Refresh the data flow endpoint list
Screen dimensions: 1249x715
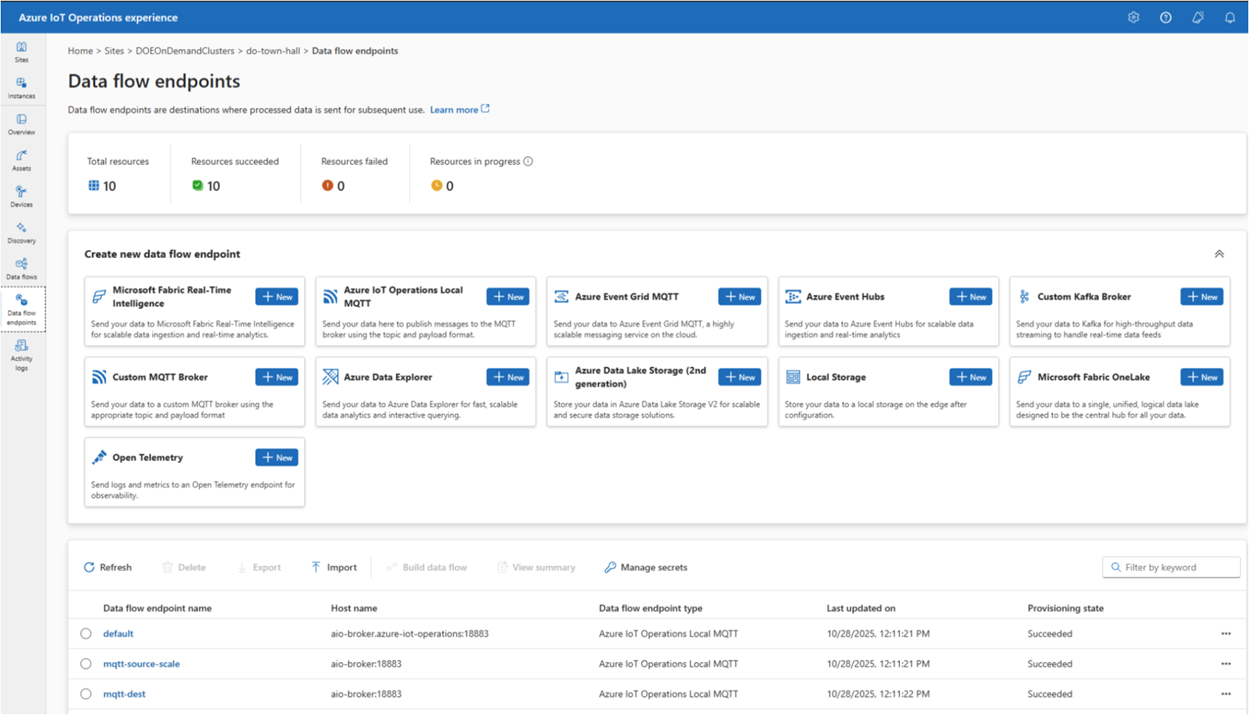click(107, 567)
